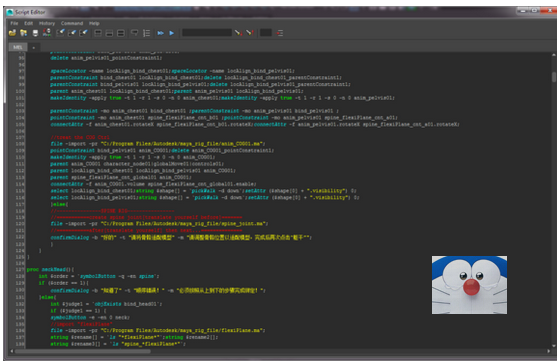Click 'symbolButton -e -en 0 neck' line

tap(90, 317)
